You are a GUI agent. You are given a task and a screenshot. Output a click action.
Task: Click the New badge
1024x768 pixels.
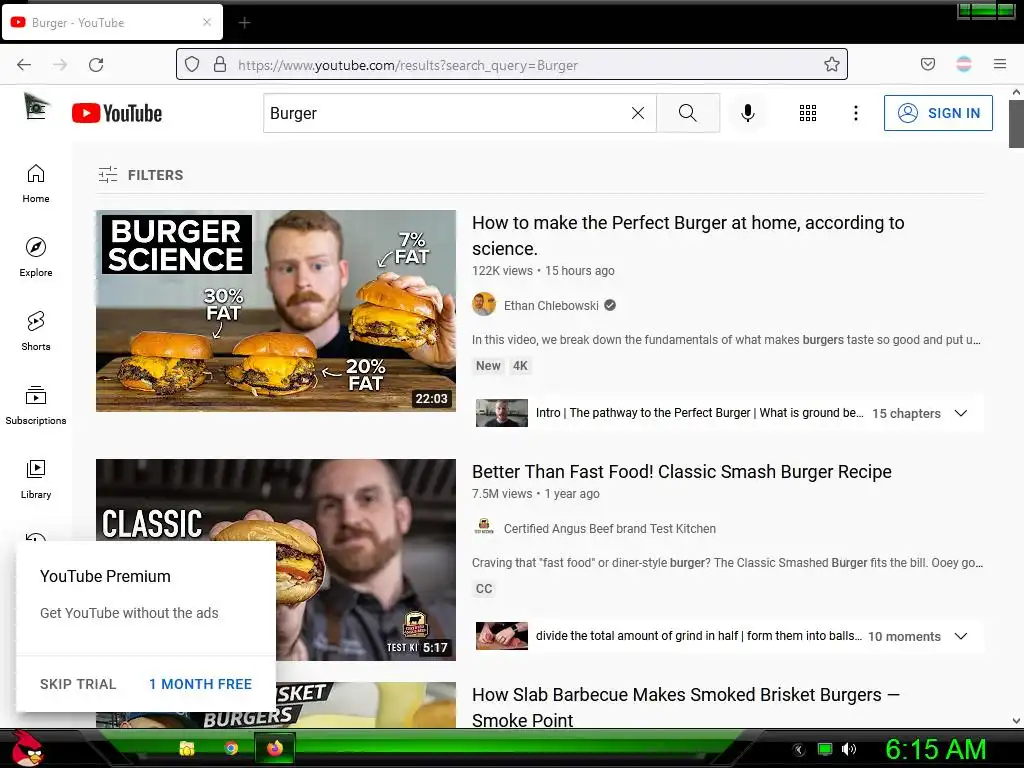[x=488, y=366]
